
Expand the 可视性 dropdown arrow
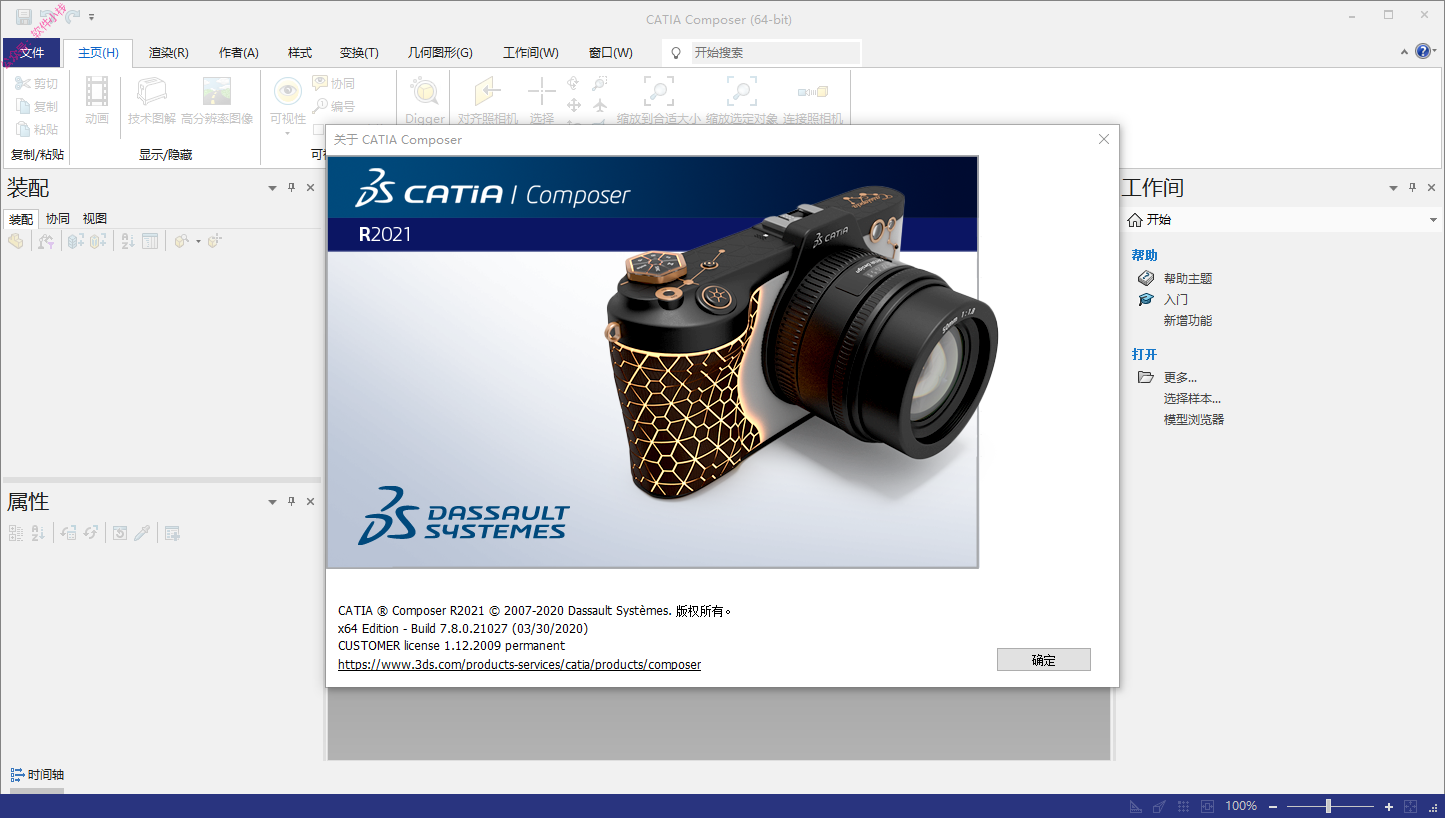[x=288, y=132]
